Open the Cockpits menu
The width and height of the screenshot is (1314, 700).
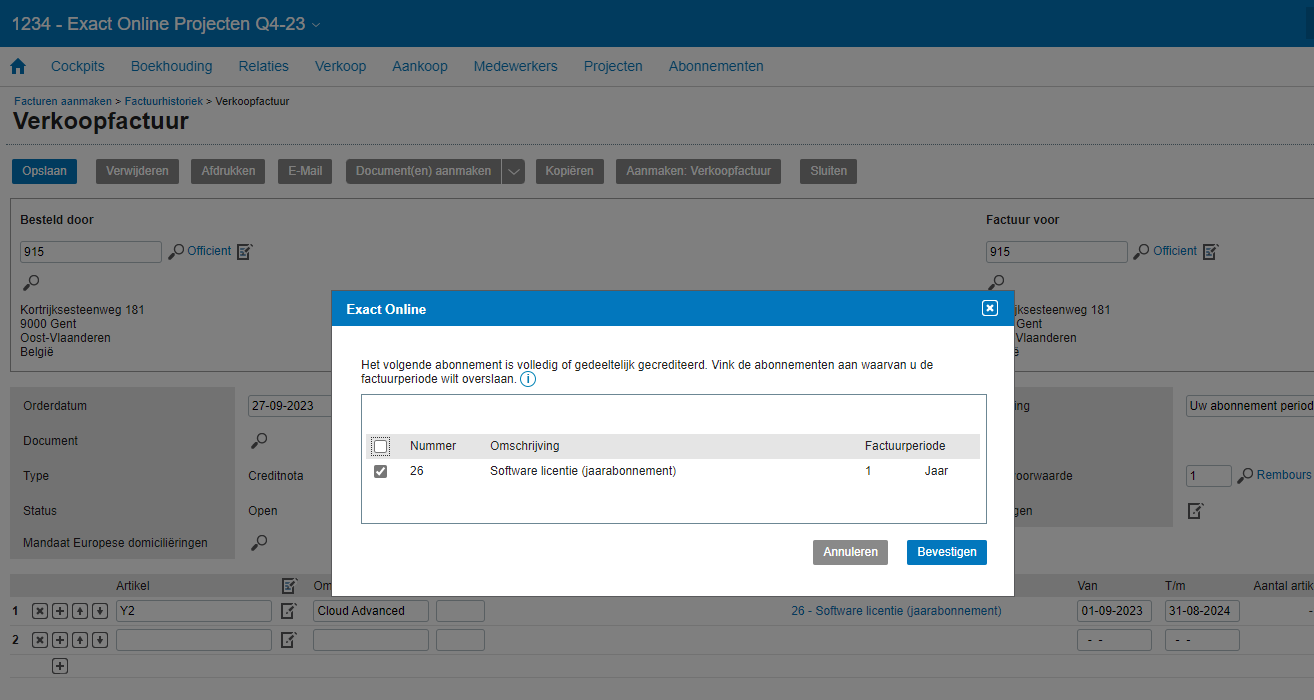[x=78, y=66]
